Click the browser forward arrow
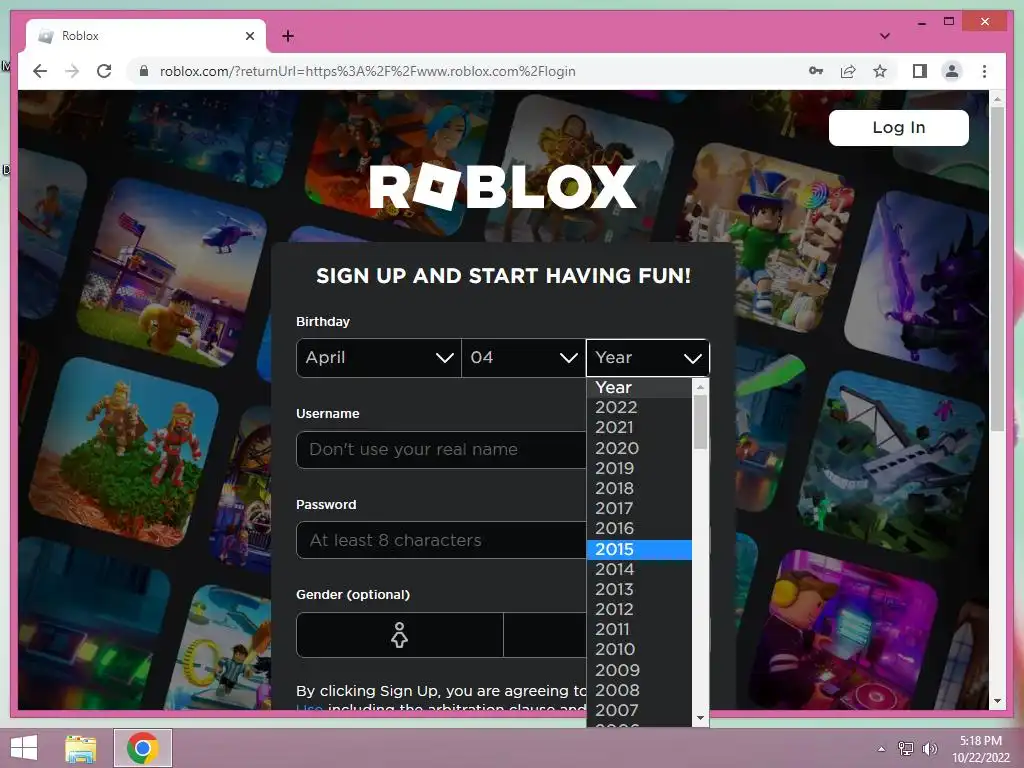The image size is (1024, 768). point(72,71)
